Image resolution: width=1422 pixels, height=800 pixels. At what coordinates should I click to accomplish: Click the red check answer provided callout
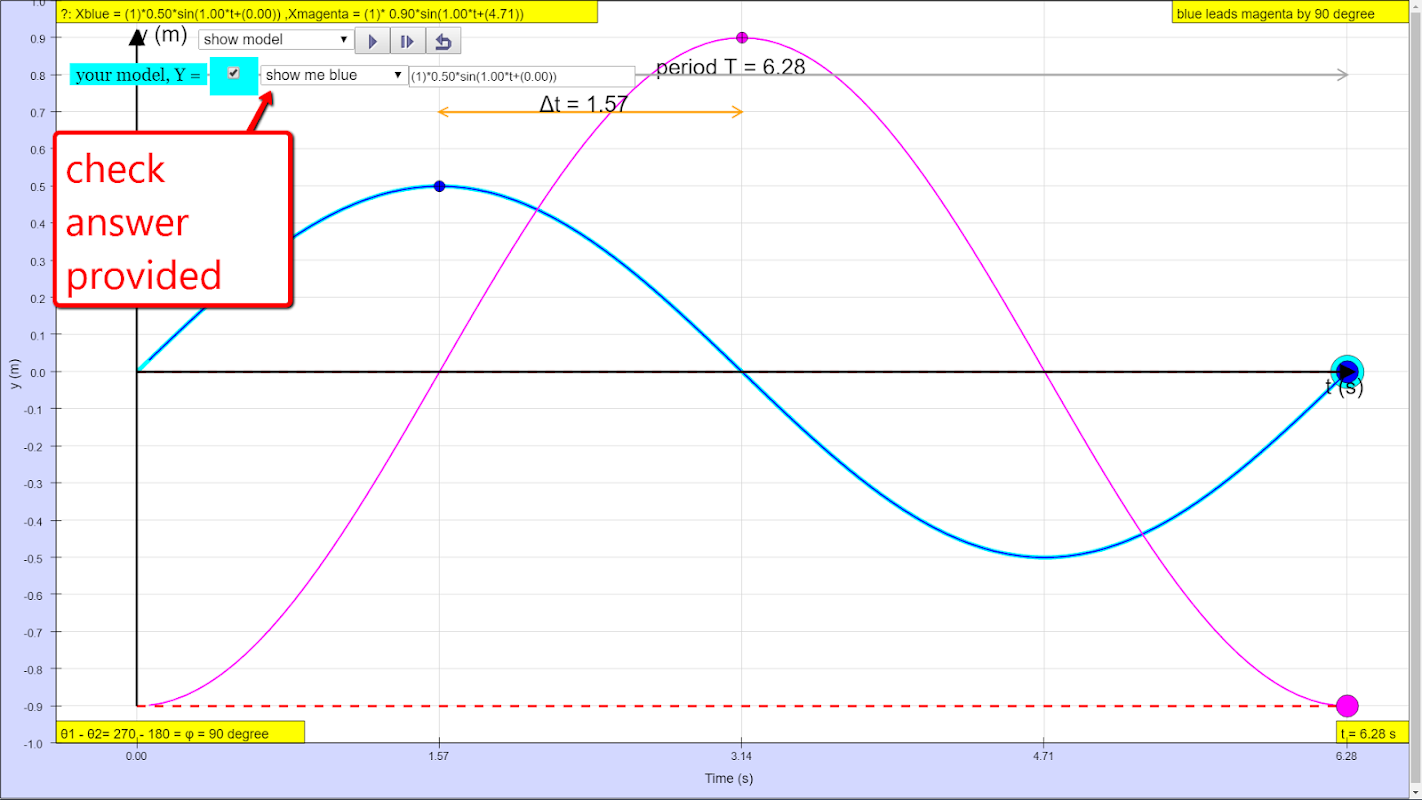pos(174,220)
